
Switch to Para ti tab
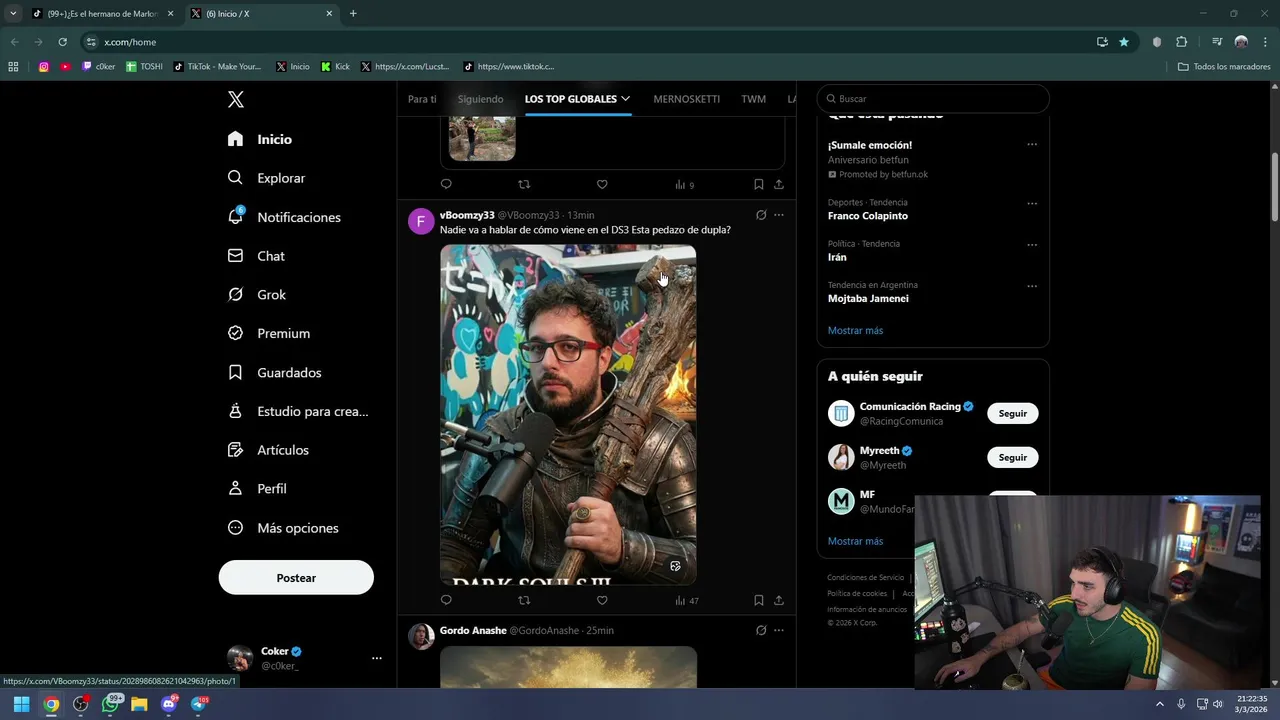click(422, 99)
